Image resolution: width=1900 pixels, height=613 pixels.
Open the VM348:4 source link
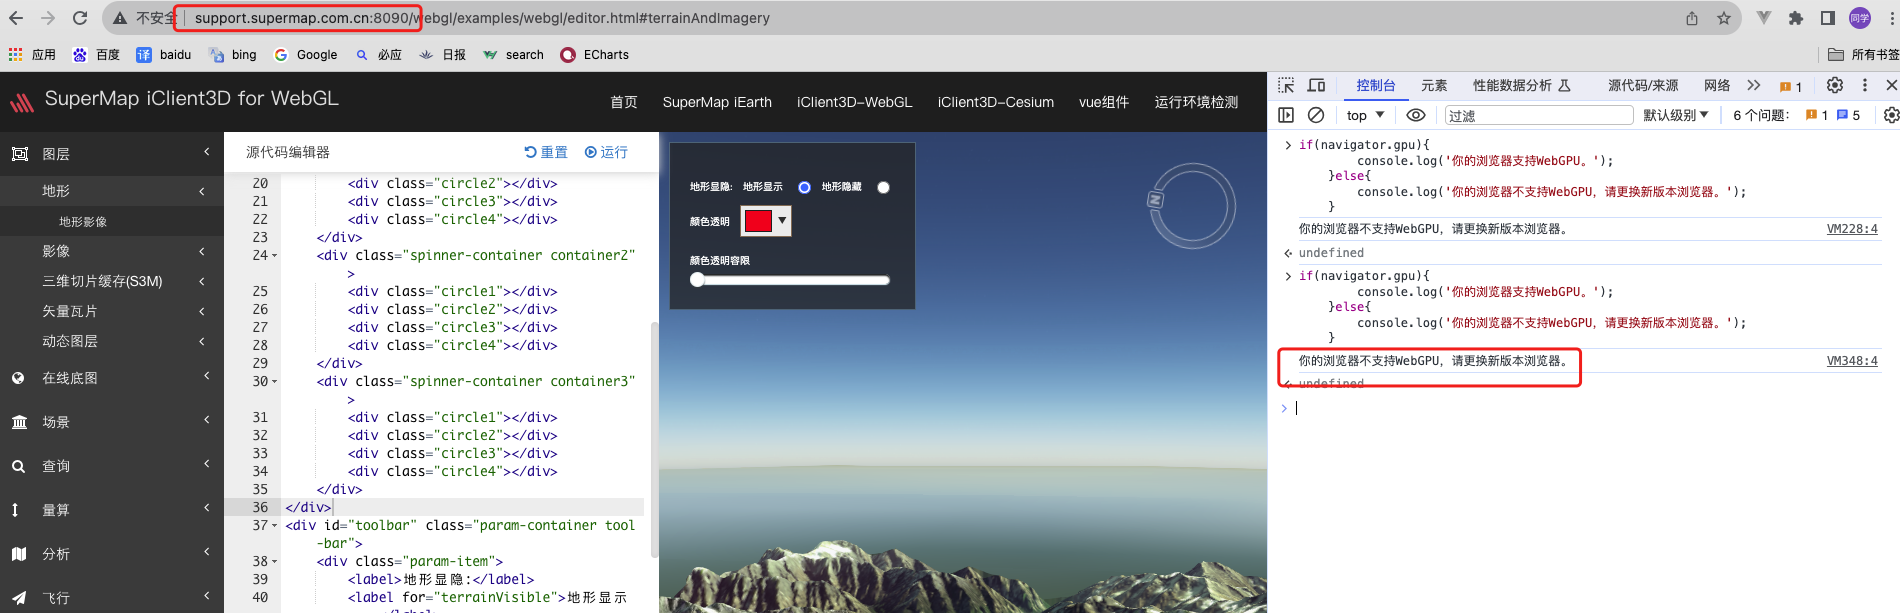[x=1852, y=361]
